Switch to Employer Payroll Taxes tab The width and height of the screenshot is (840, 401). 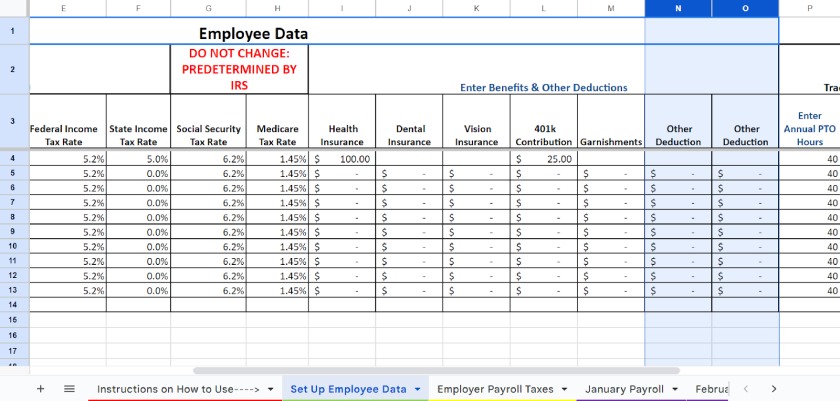coord(495,389)
